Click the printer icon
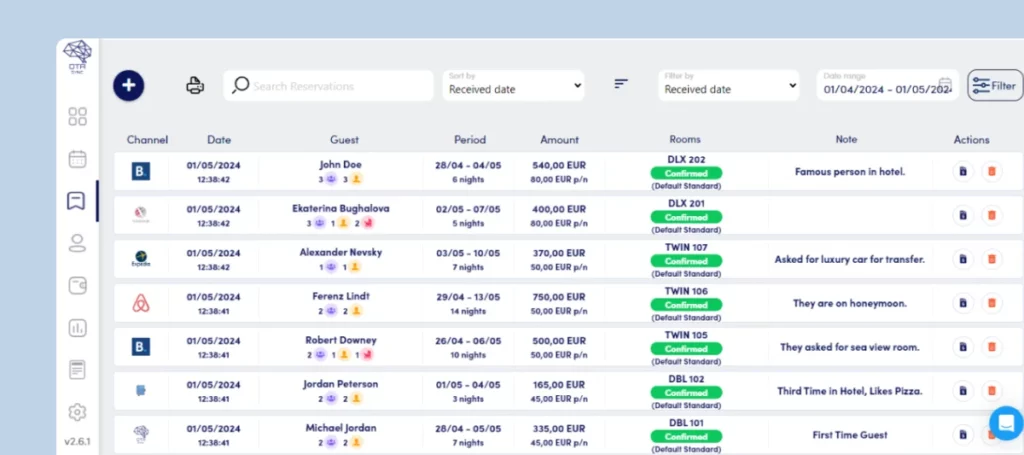Screen dimensions: 1024x455 [195, 86]
